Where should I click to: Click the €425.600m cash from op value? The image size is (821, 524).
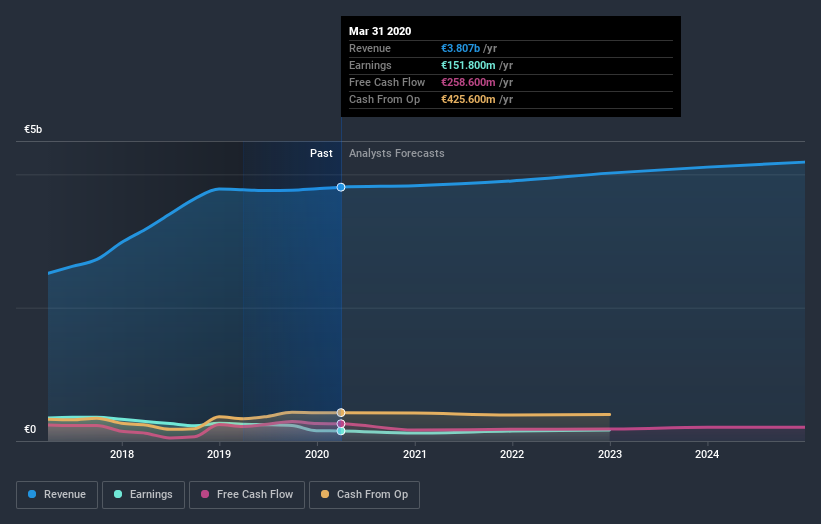(468, 99)
